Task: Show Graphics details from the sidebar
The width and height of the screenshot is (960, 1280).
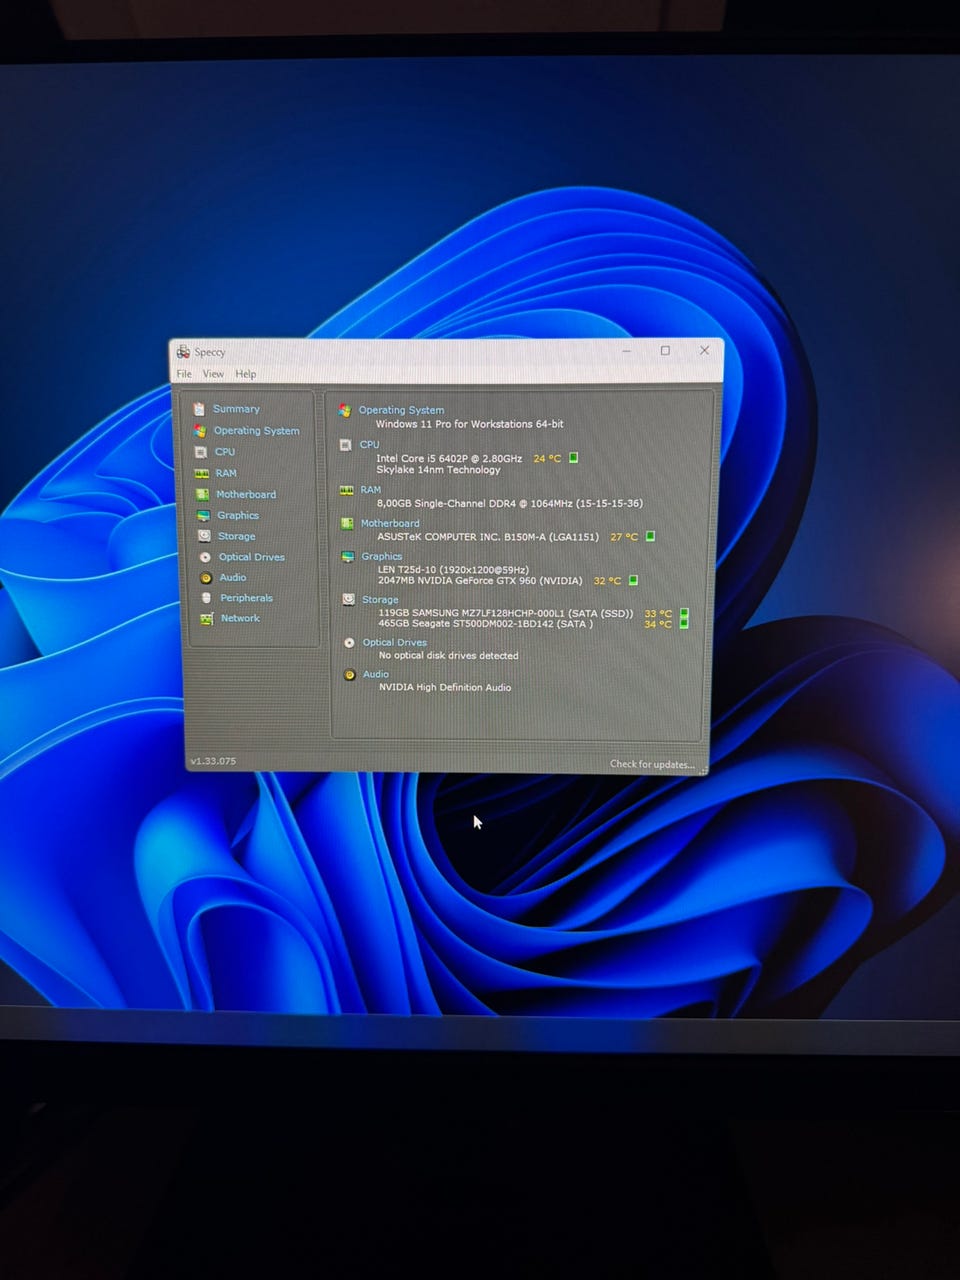Action: [x=238, y=515]
